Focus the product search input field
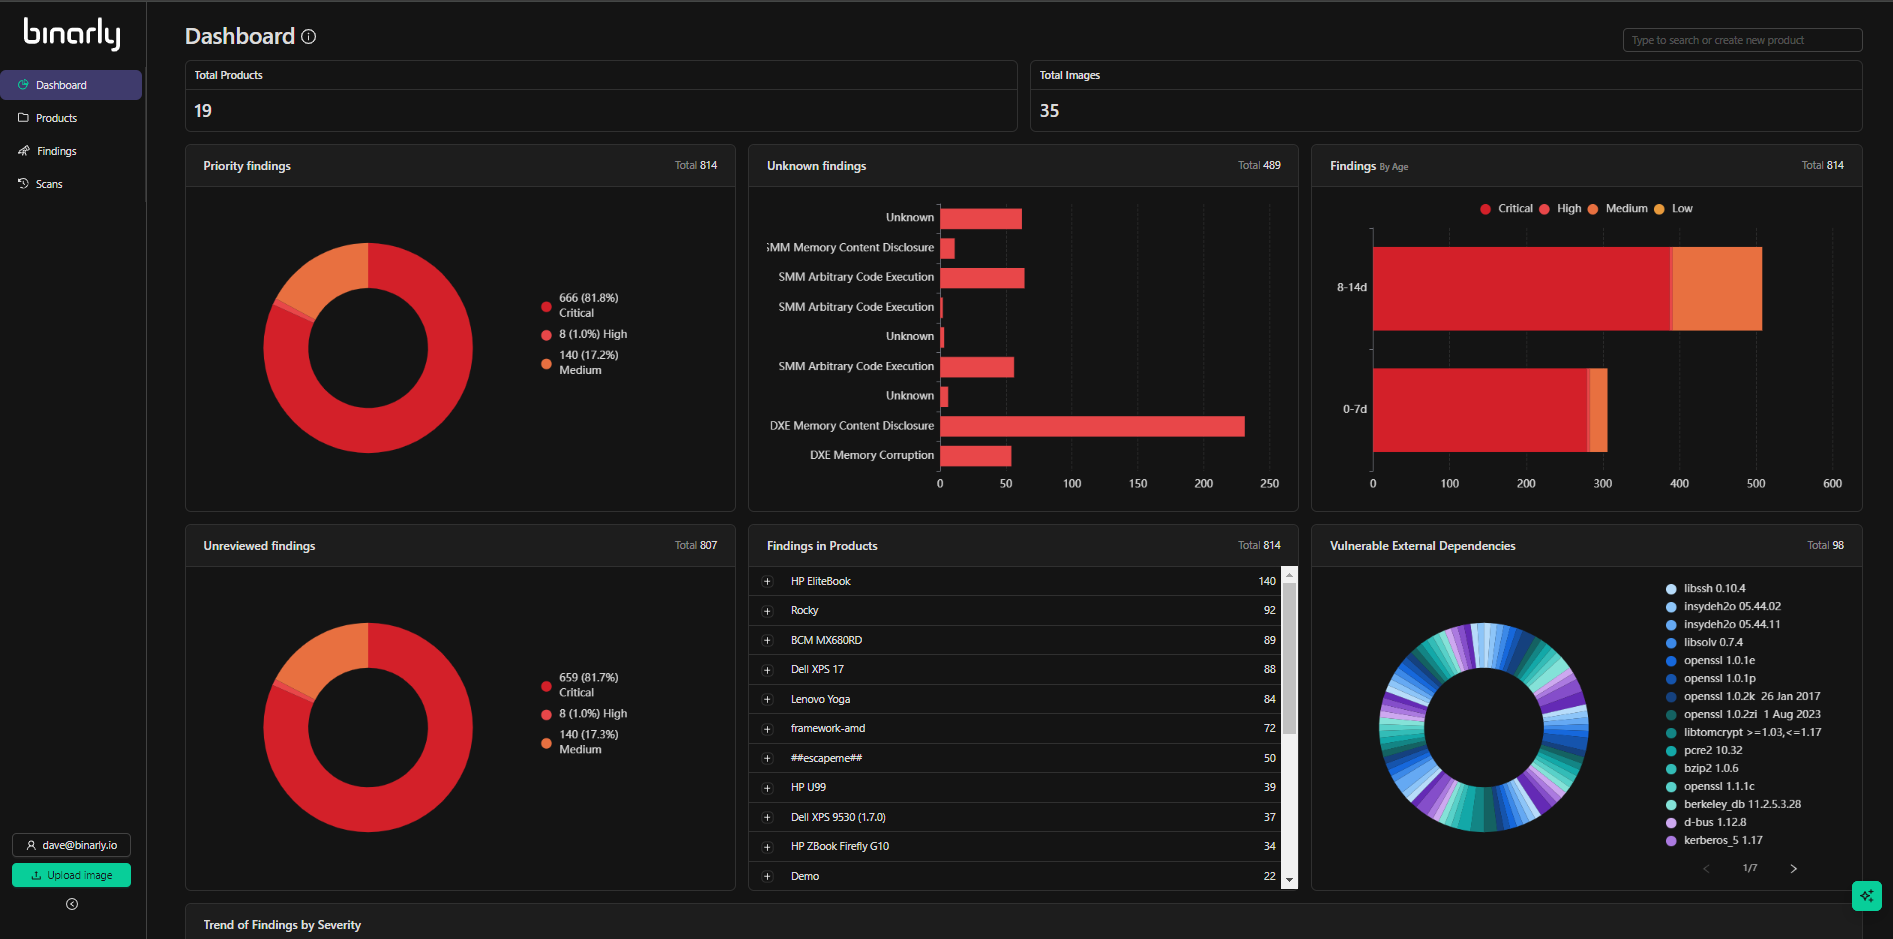Screen dimensions: 1893x939 [1742, 40]
